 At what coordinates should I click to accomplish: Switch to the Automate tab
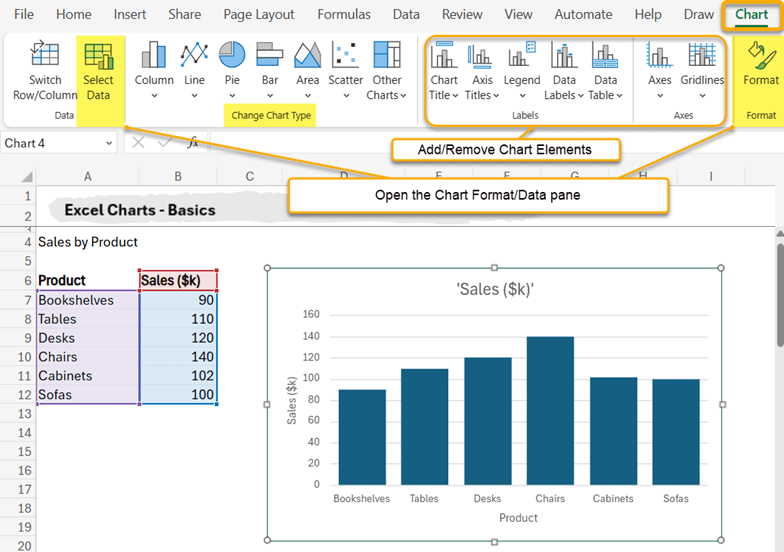583,14
